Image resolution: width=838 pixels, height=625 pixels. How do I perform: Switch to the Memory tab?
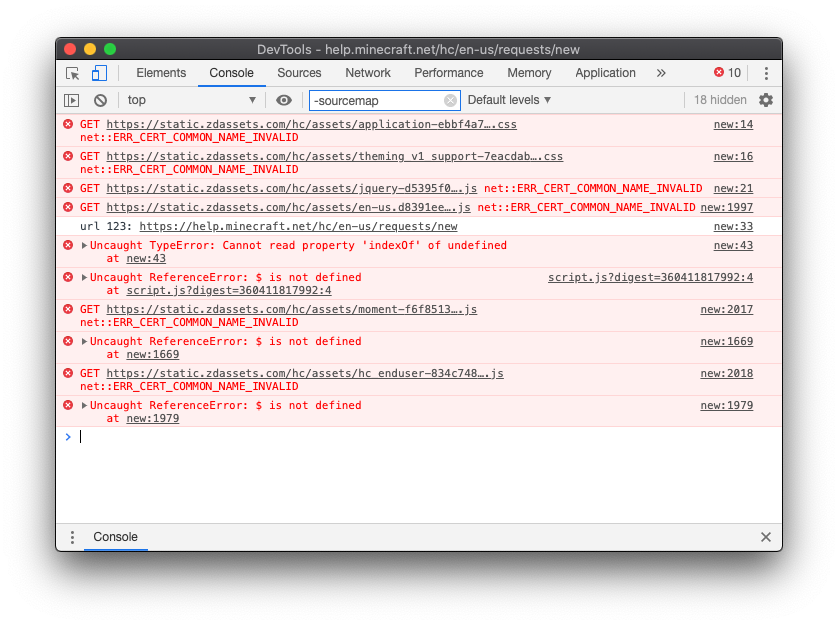pos(529,73)
